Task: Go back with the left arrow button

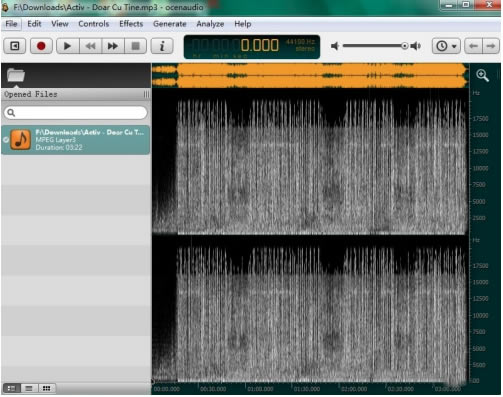Action: (x=473, y=46)
